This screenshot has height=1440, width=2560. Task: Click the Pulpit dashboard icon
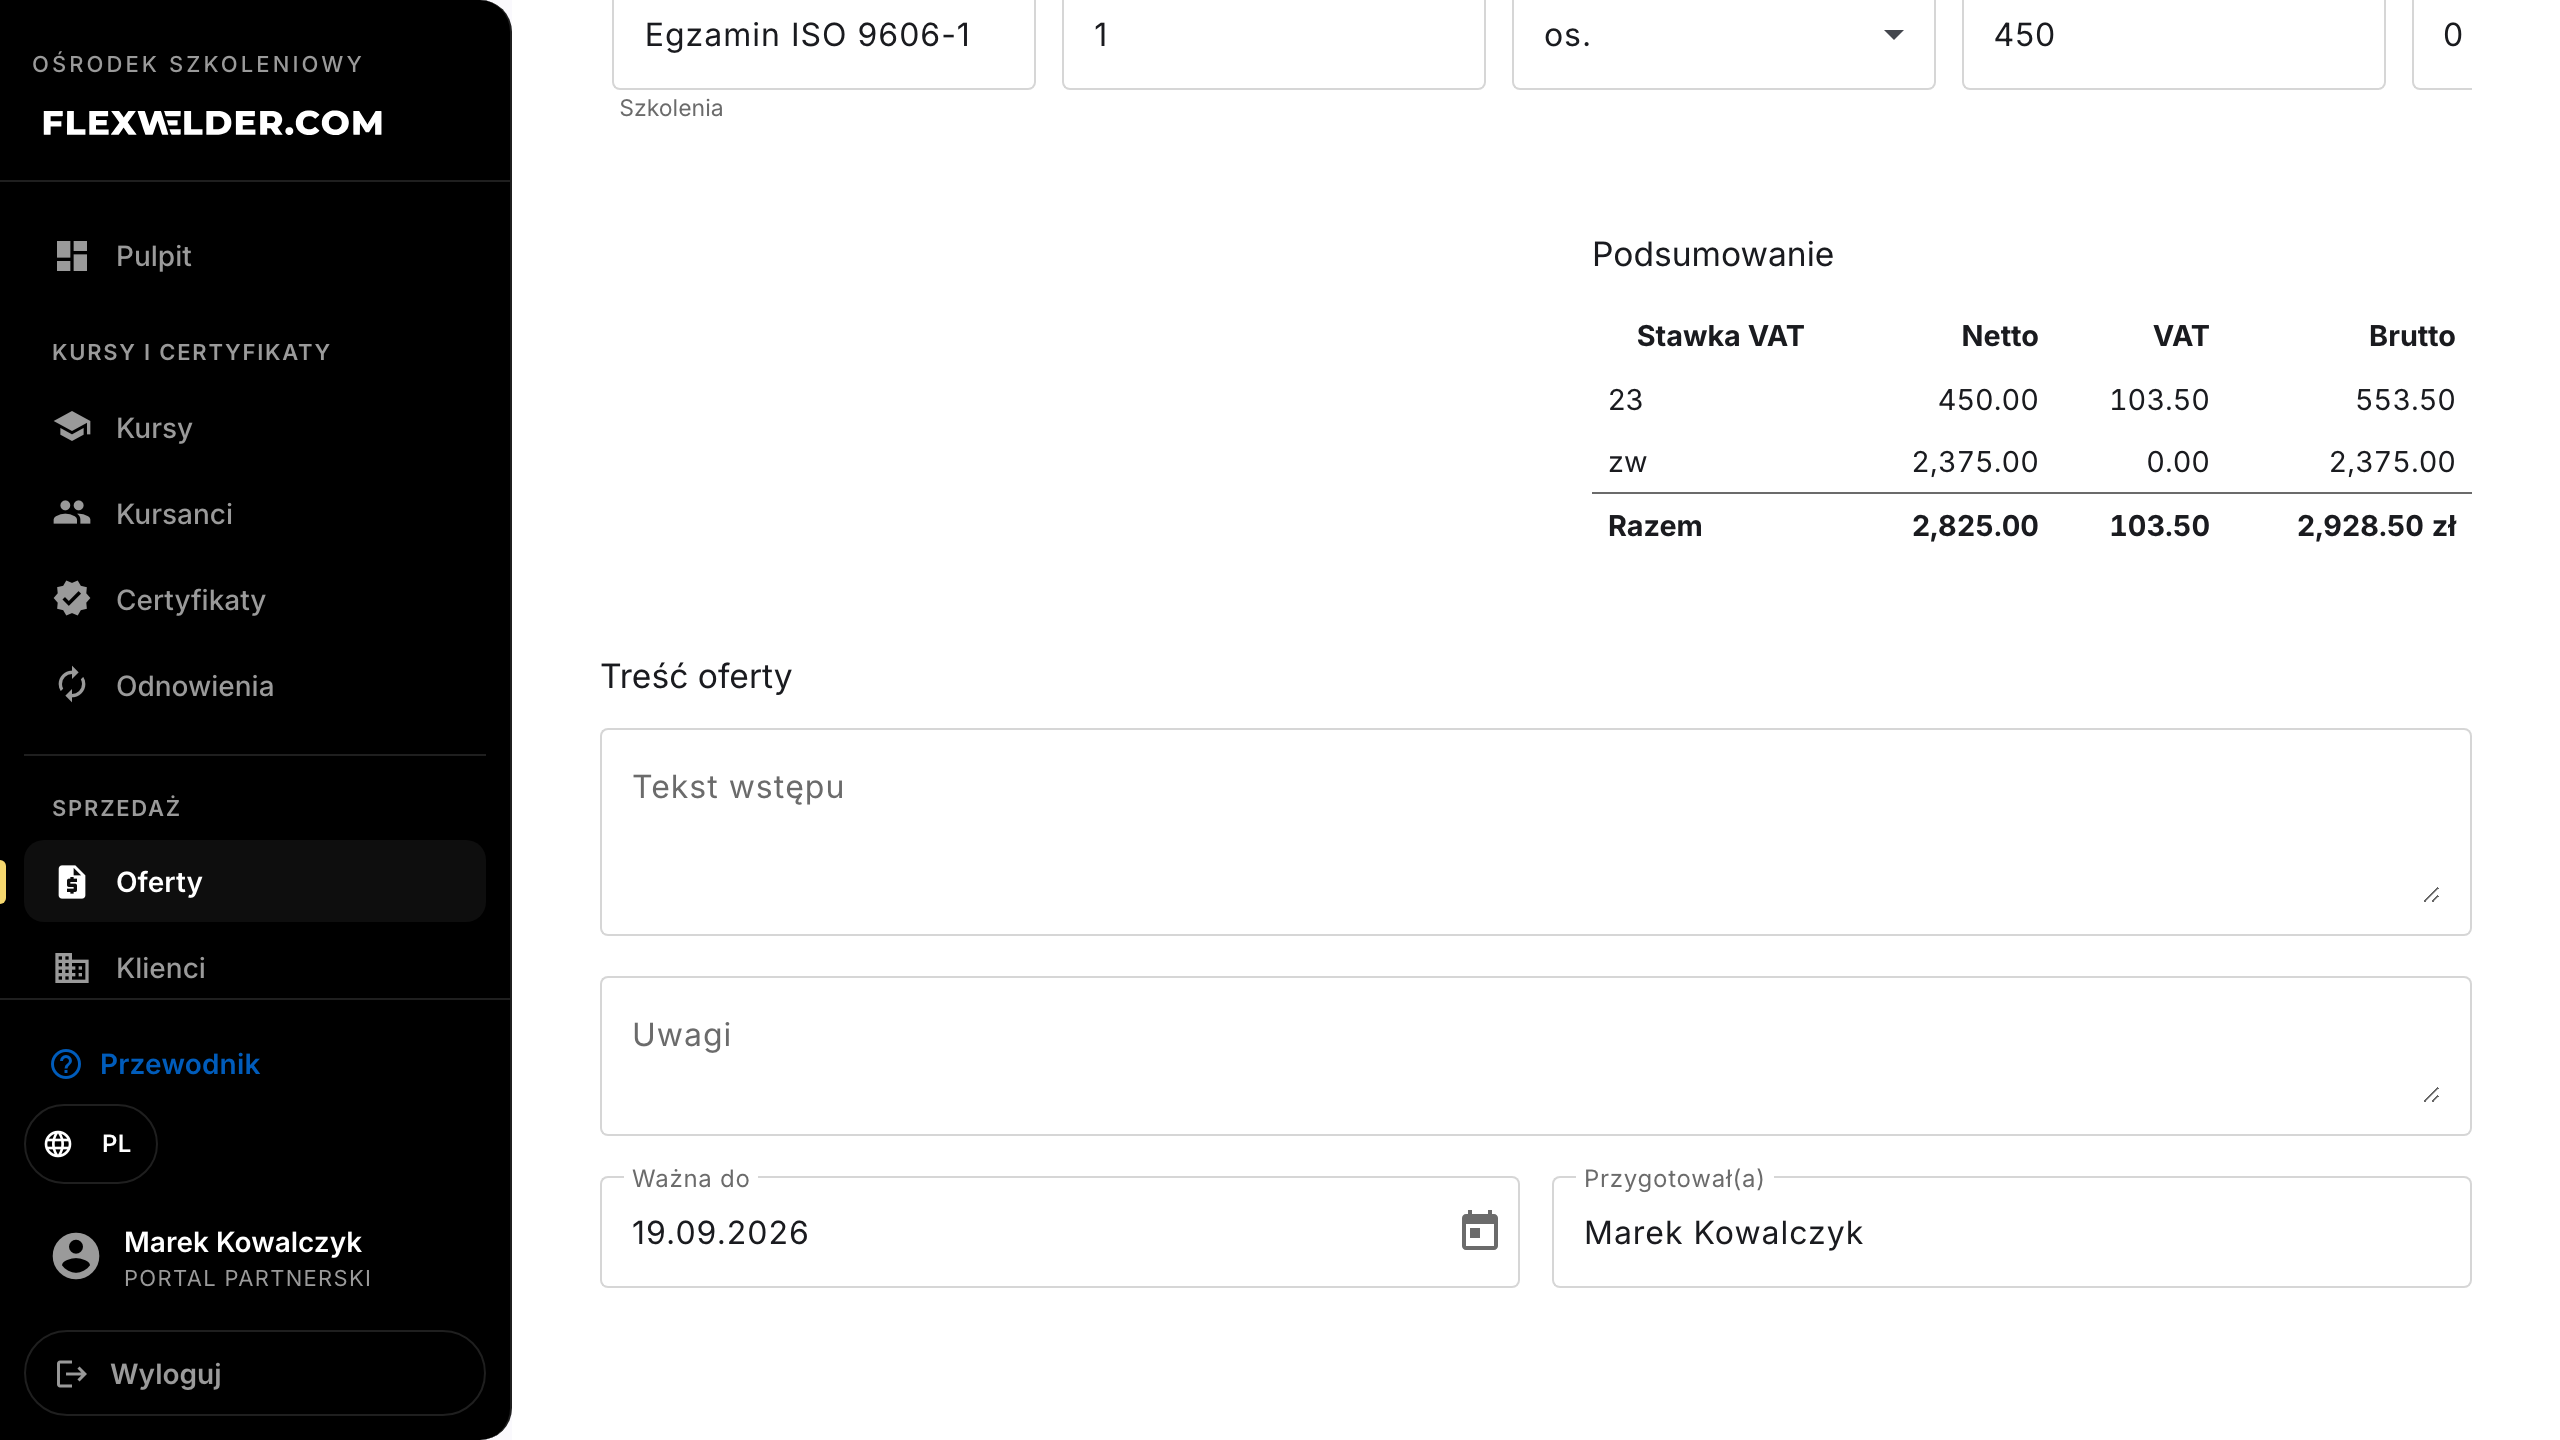point(72,256)
